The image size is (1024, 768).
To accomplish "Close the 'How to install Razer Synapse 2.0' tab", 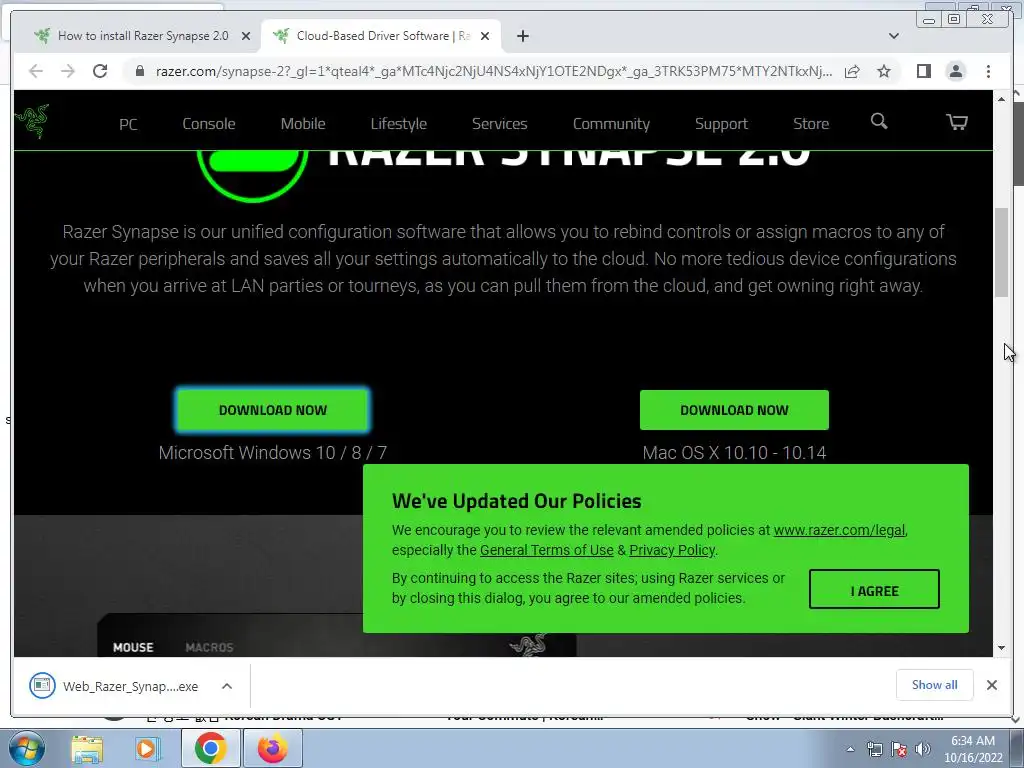I will (x=246, y=36).
